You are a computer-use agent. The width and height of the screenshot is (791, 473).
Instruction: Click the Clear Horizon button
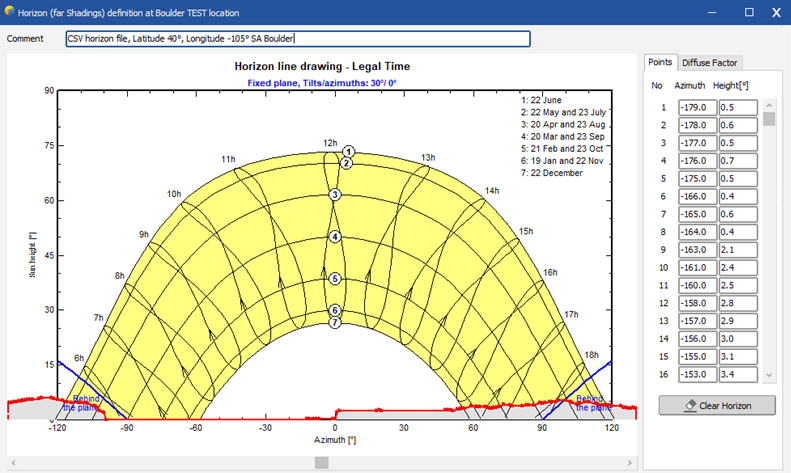pyautogui.click(x=717, y=405)
